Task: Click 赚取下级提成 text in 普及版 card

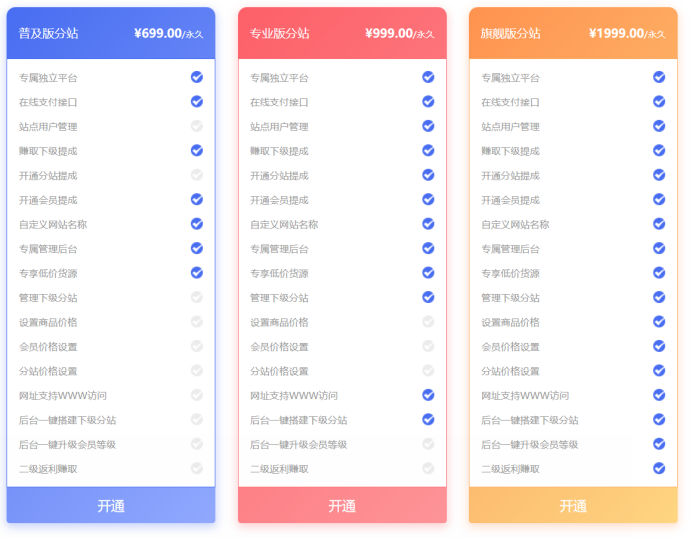Action: (x=48, y=151)
